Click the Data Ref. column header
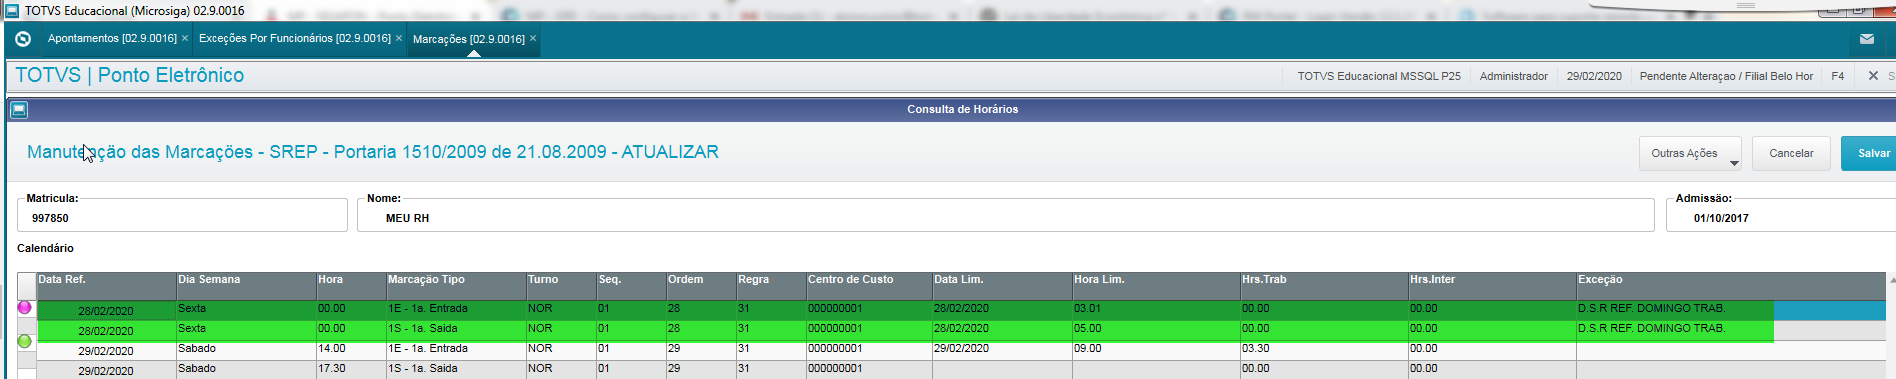 pyautogui.click(x=106, y=286)
